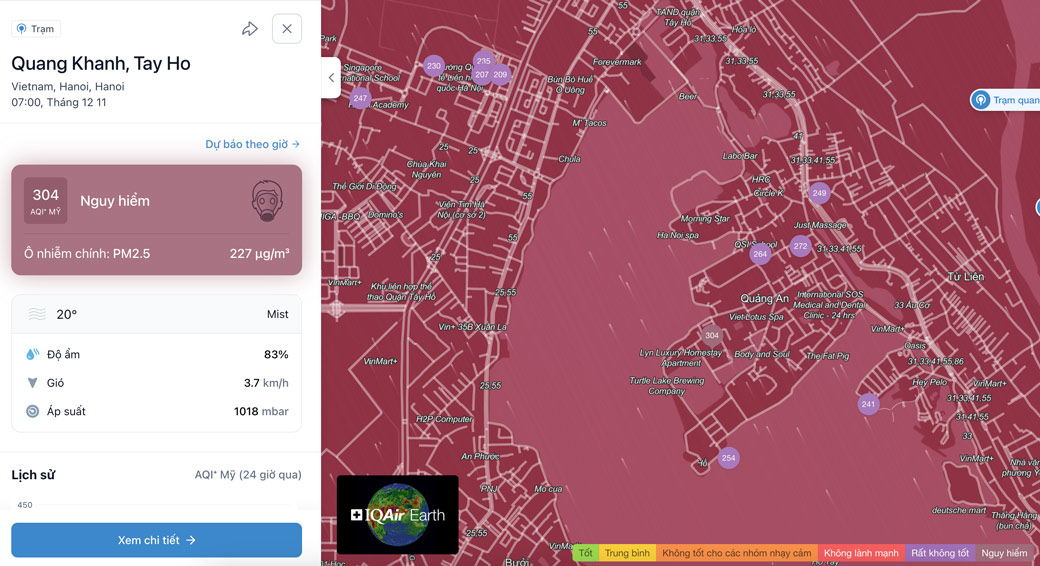Select the 241 AQI station marker
This screenshot has width=1040, height=566.
point(868,405)
